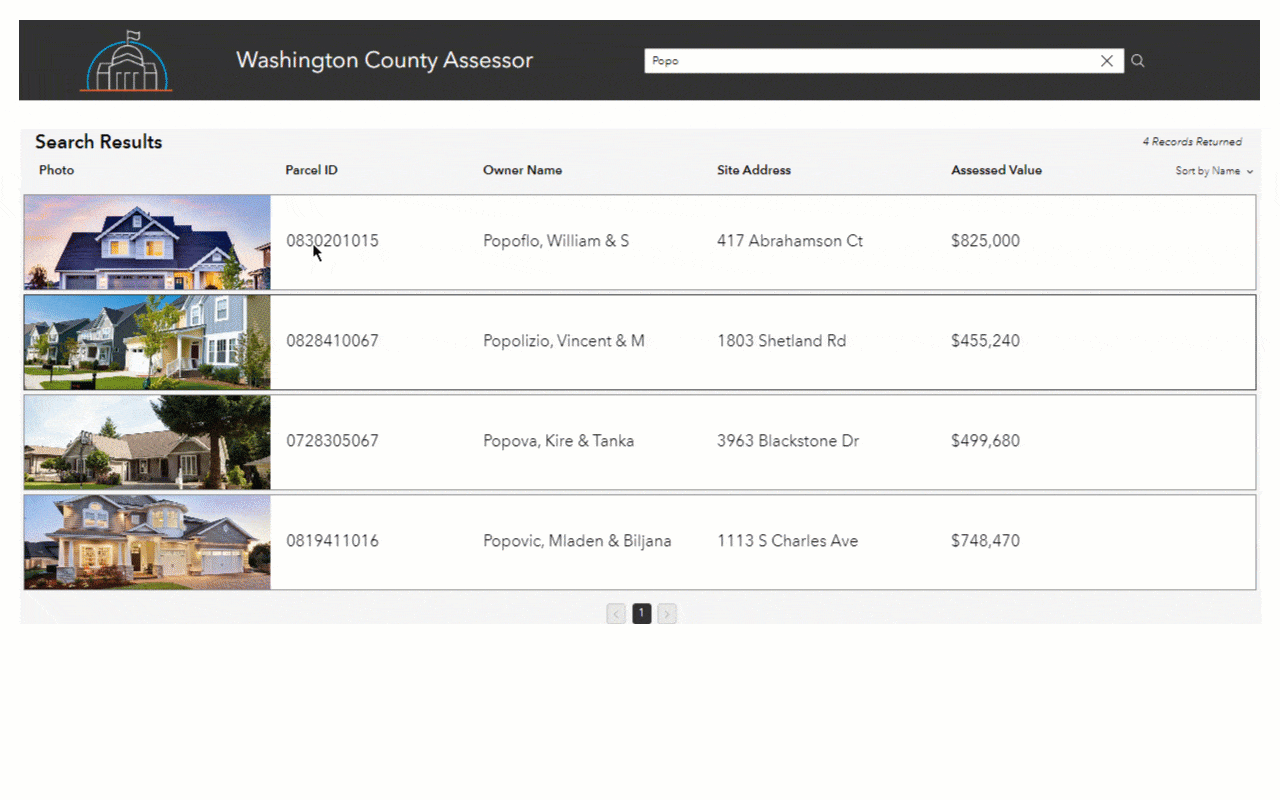This screenshot has height=800, width=1280.
Task: Click the magnifying glass search icon
Action: click(1137, 60)
